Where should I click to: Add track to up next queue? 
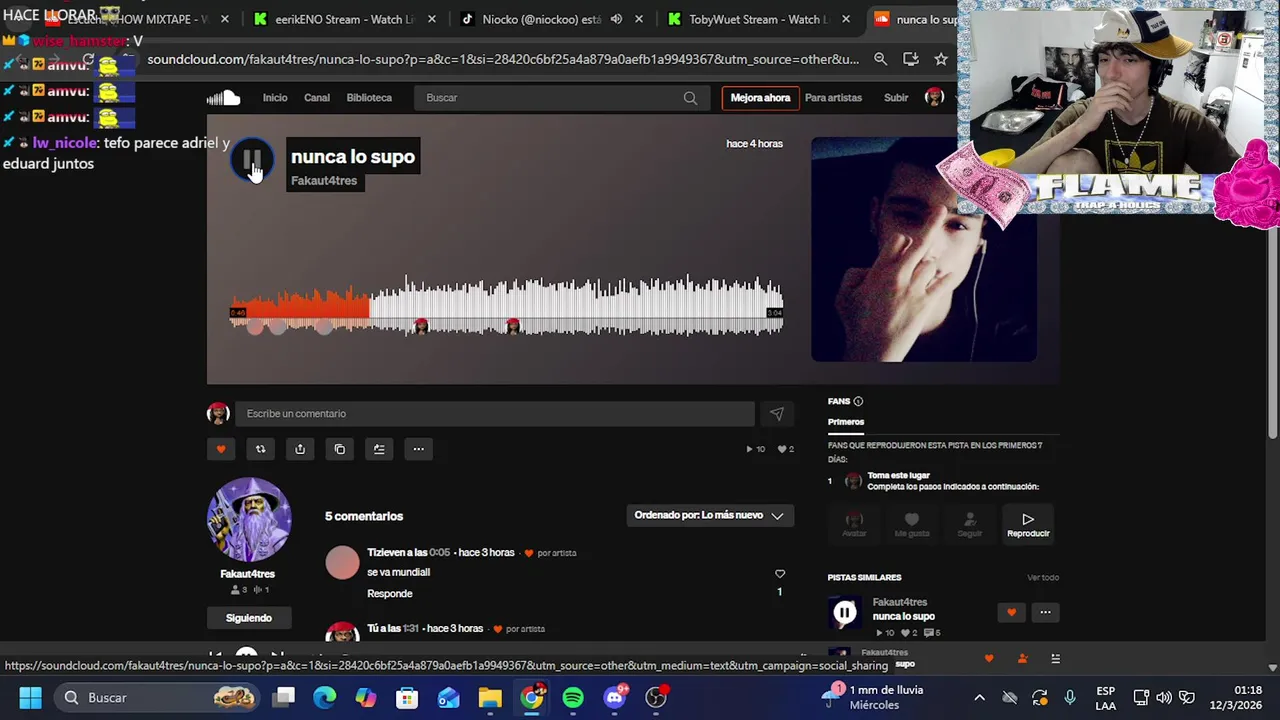(379, 449)
